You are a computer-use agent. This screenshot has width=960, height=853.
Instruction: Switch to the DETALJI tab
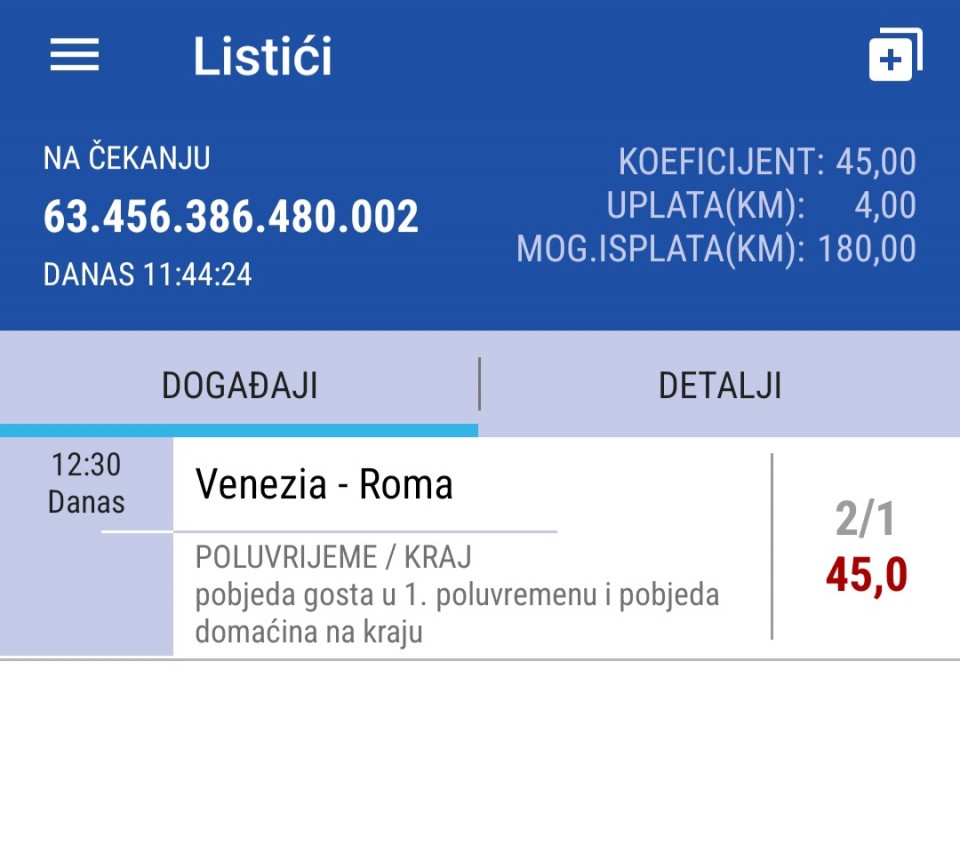pyautogui.click(x=719, y=385)
